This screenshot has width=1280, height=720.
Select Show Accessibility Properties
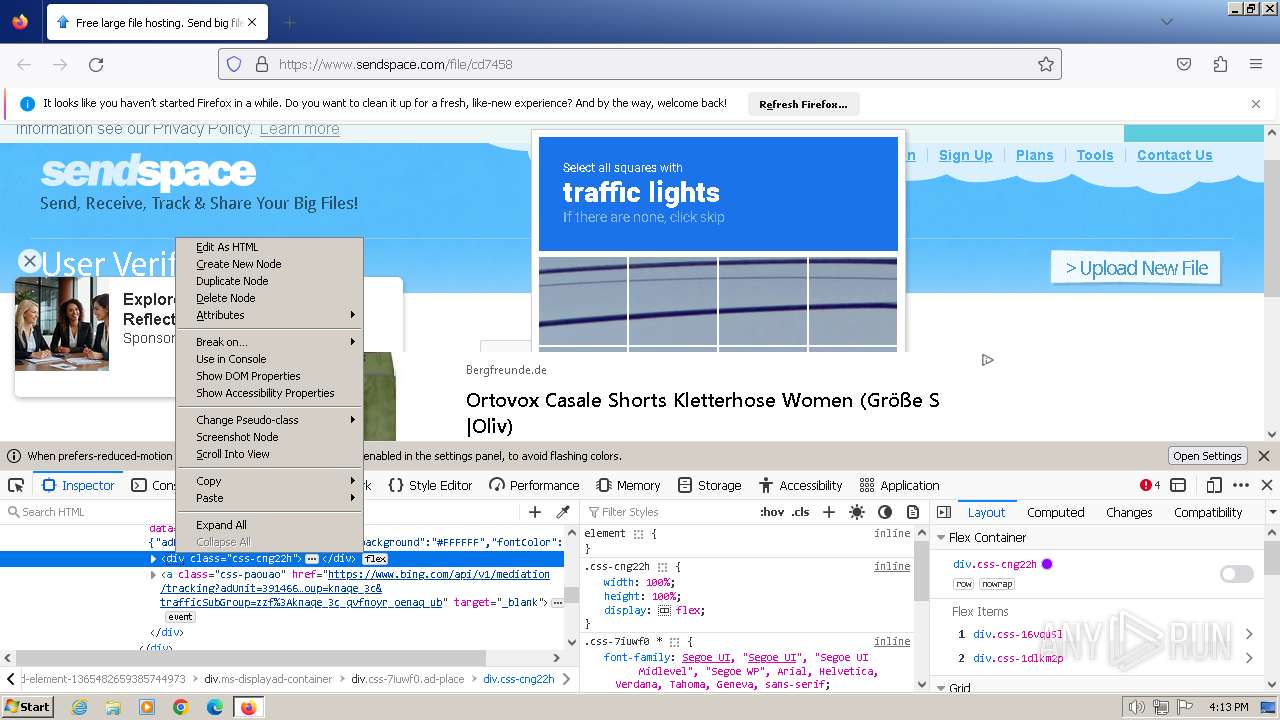(265, 393)
